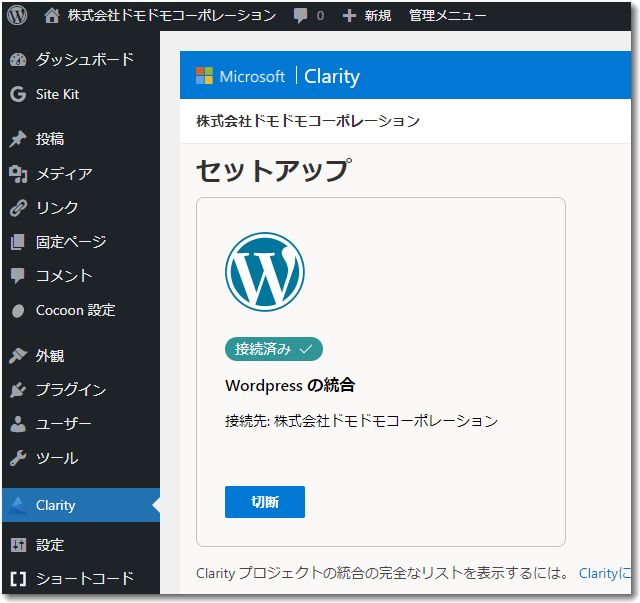Click the WordPress logo in admin bar
Image resolution: width=640 pixels, height=603 pixels.
click(x=17, y=15)
